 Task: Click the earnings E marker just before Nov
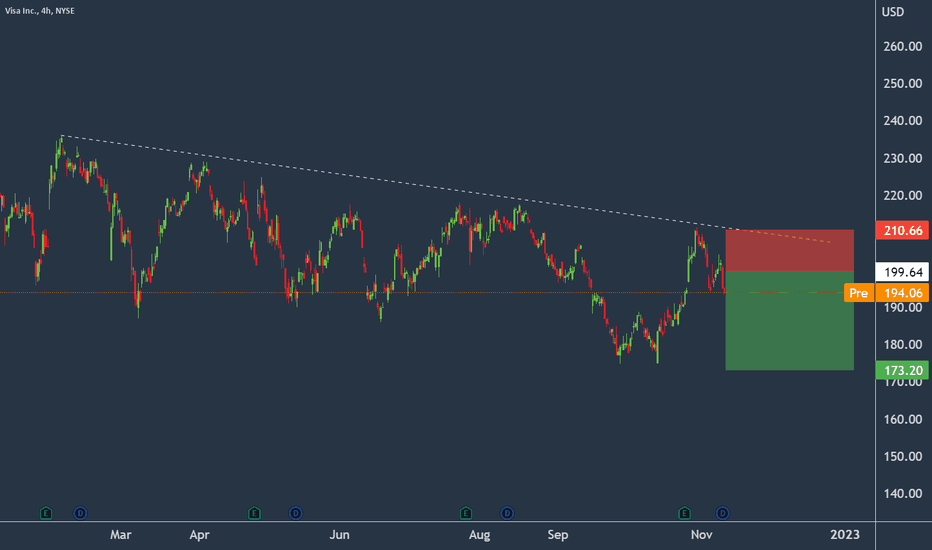click(x=685, y=513)
